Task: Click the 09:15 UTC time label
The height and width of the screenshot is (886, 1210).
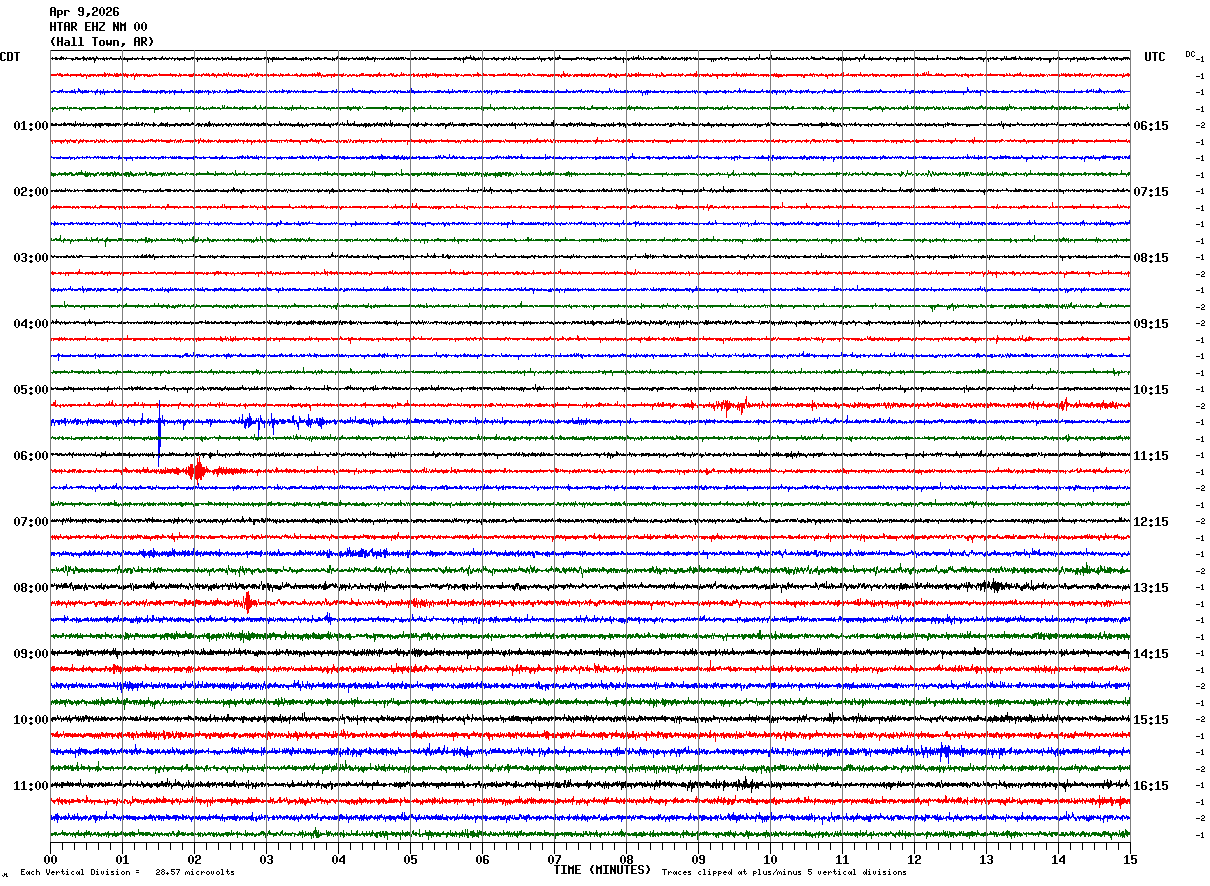Action: click(1151, 324)
